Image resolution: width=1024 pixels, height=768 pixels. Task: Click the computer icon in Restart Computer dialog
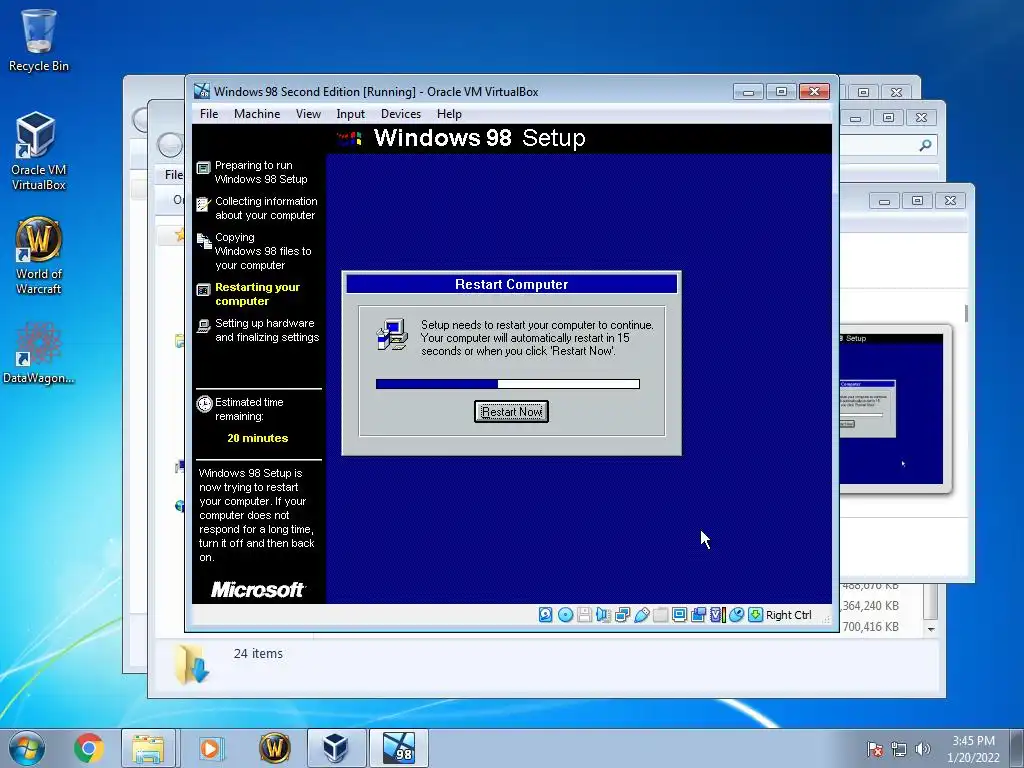pyautogui.click(x=392, y=334)
